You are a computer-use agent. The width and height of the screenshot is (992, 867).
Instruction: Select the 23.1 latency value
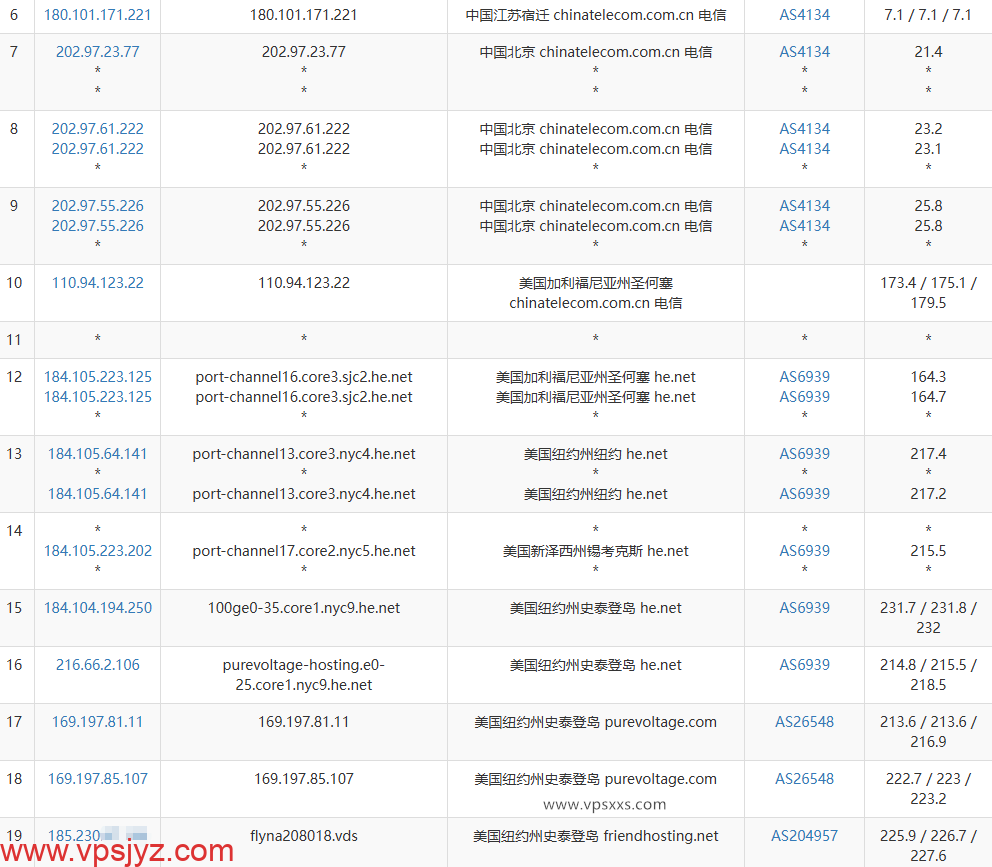coord(928,149)
